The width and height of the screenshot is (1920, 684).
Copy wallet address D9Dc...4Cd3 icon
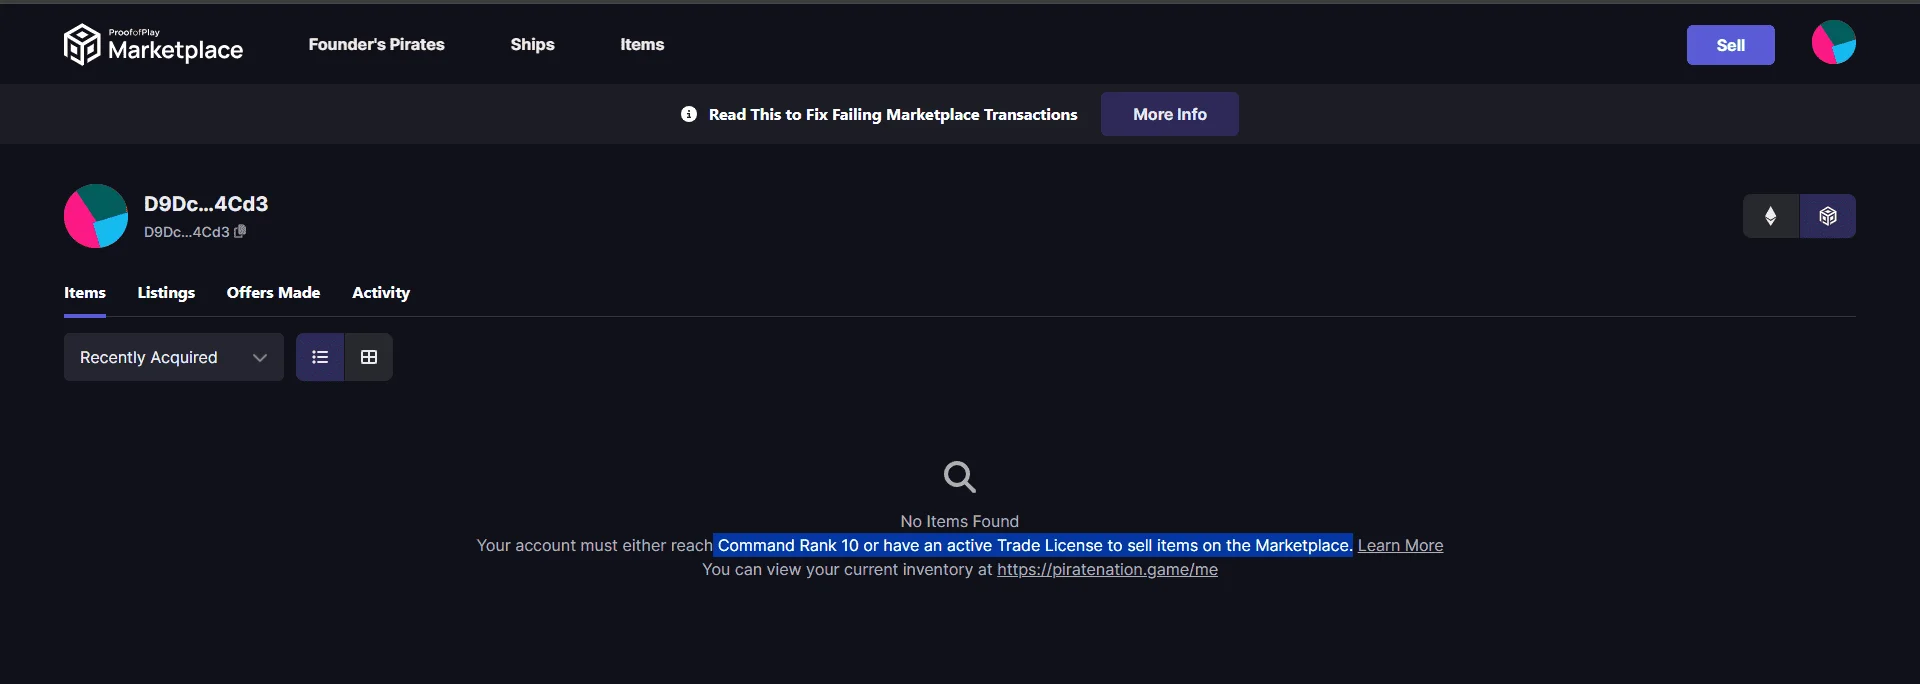240,231
